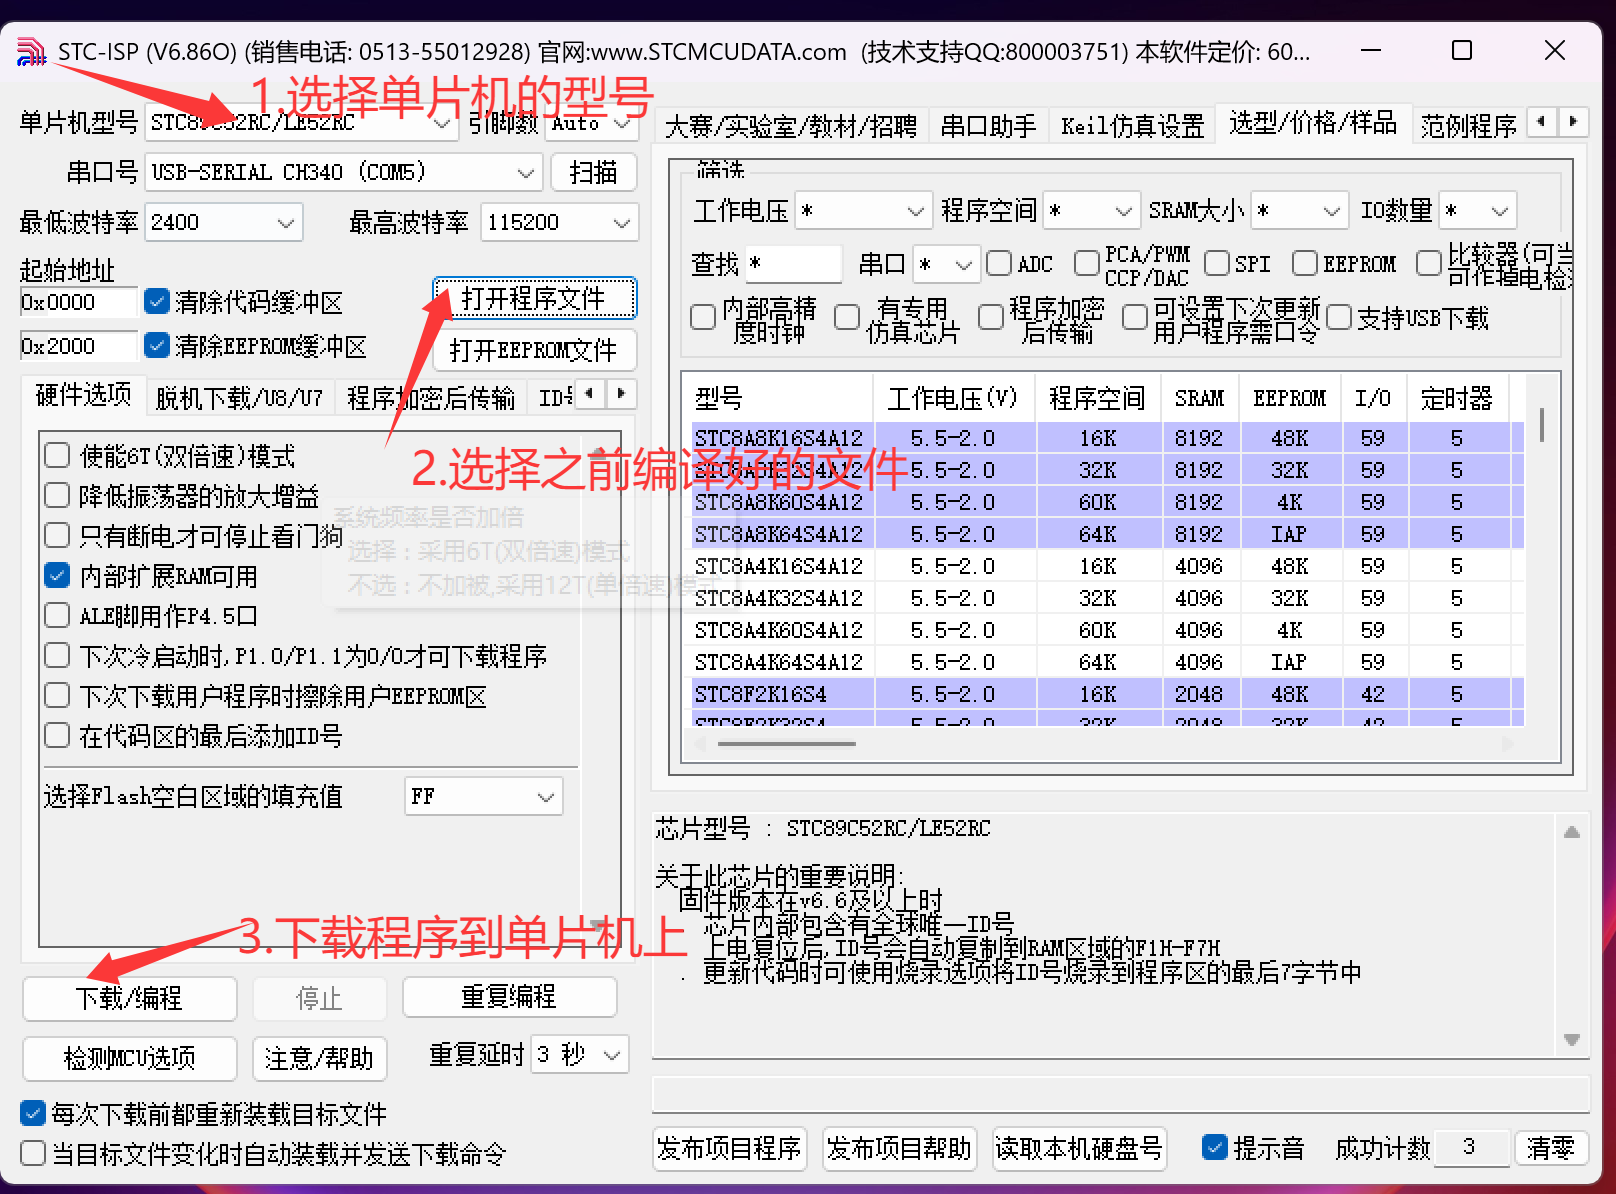Click 注意/帮助 button
Image resolution: width=1616 pixels, height=1194 pixels.
[x=319, y=1058]
